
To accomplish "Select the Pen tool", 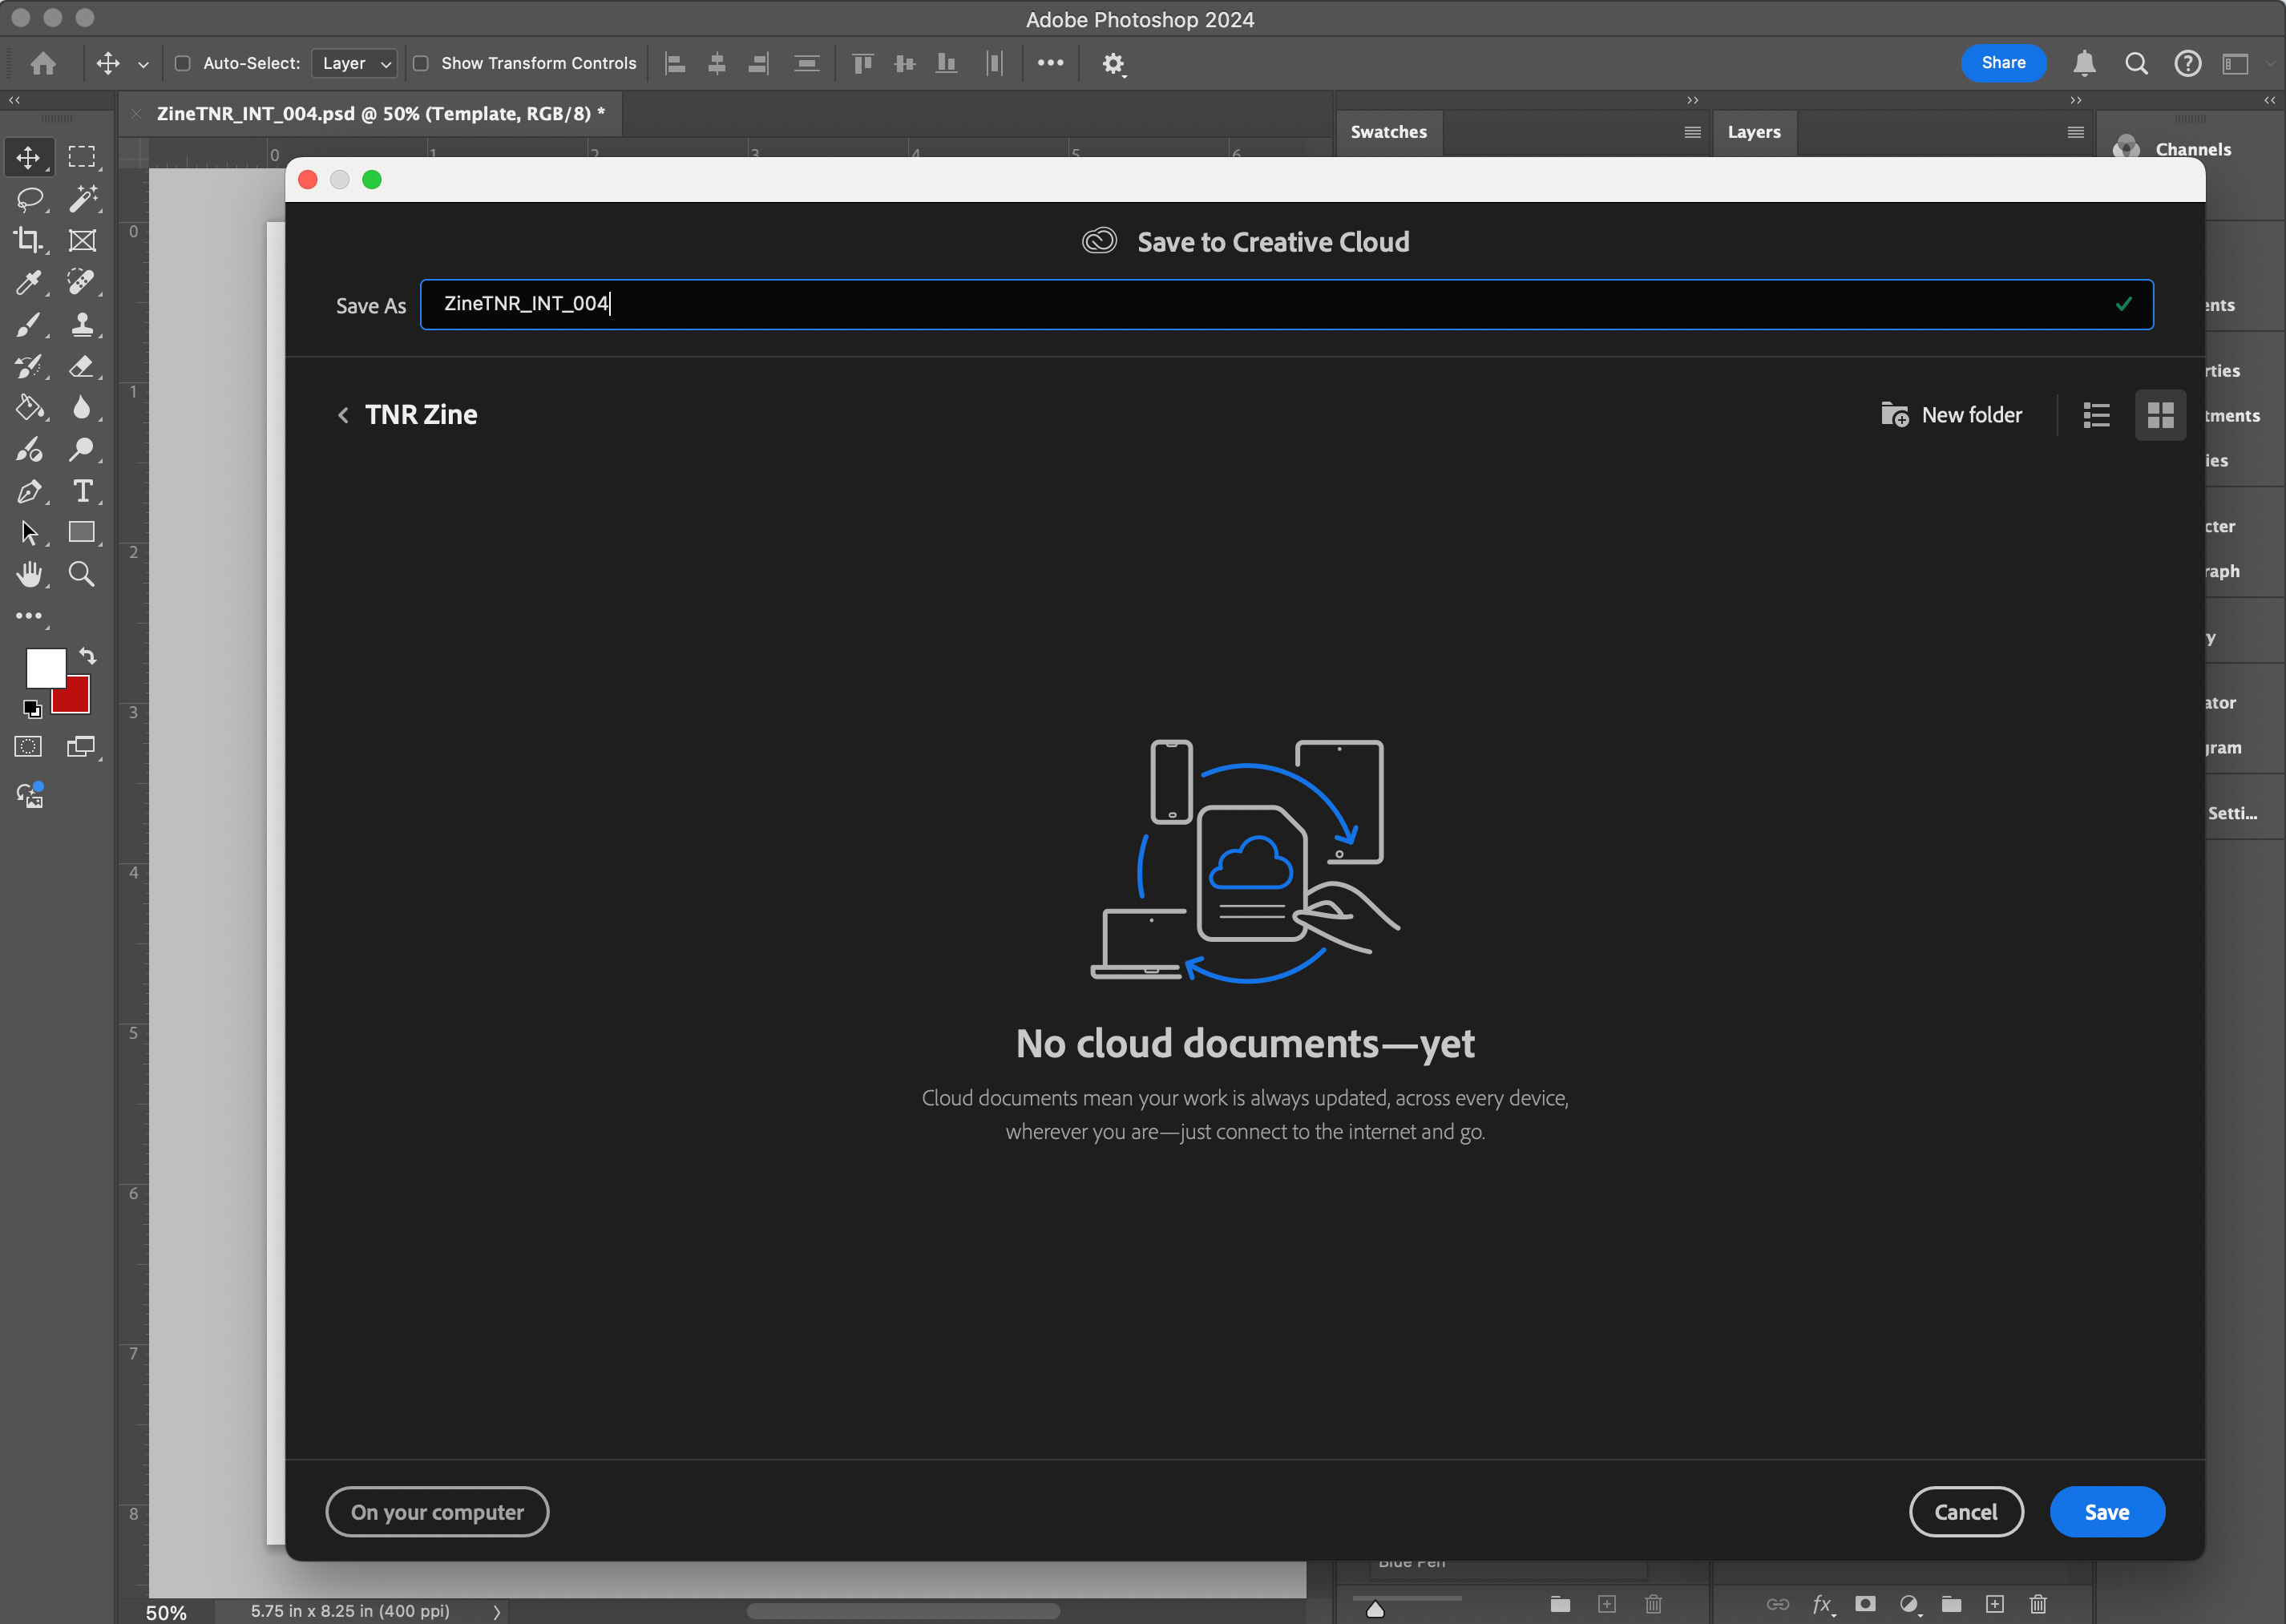I will pyautogui.click(x=28, y=491).
